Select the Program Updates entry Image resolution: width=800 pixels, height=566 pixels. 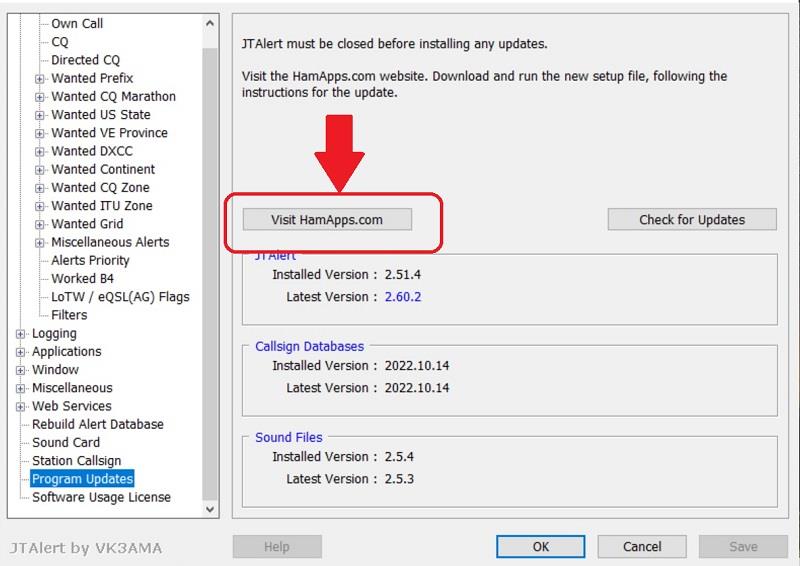click(x=82, y=479)
